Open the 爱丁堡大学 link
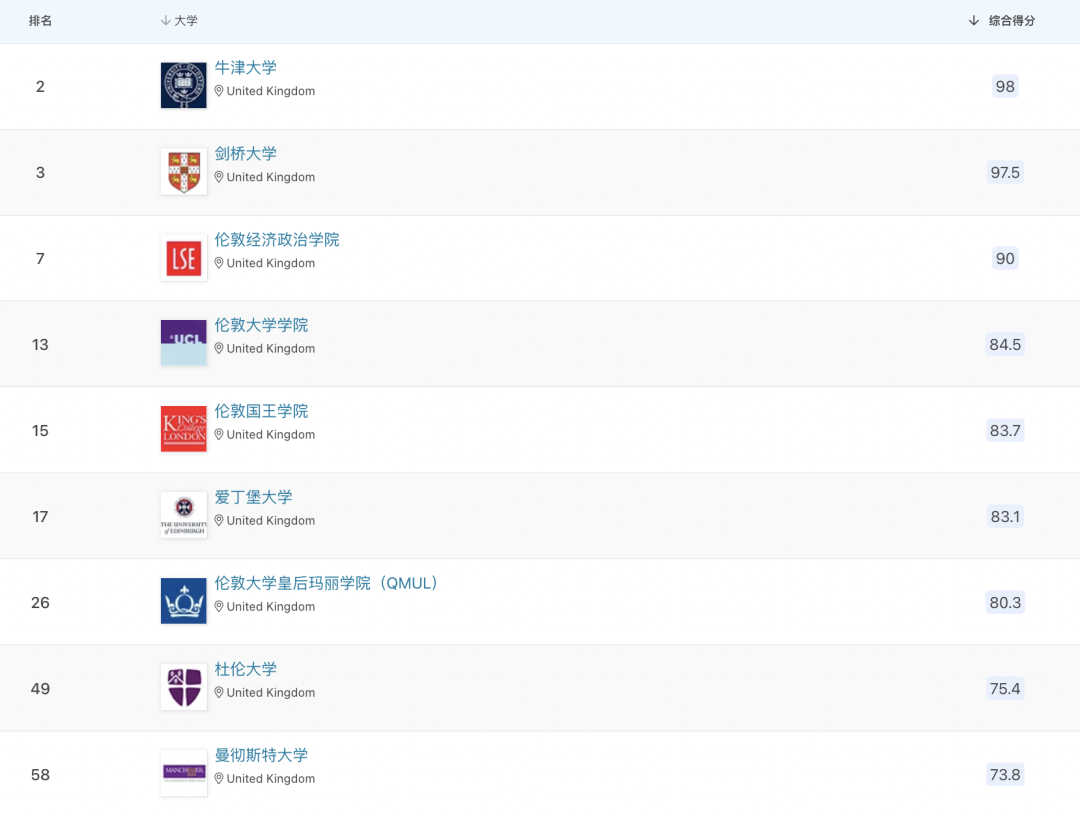 [253, 497]
